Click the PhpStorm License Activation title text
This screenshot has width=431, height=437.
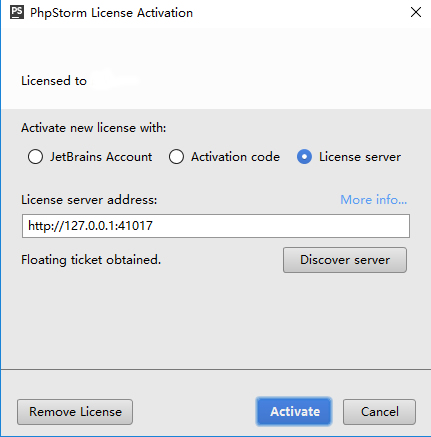(111, 13)
